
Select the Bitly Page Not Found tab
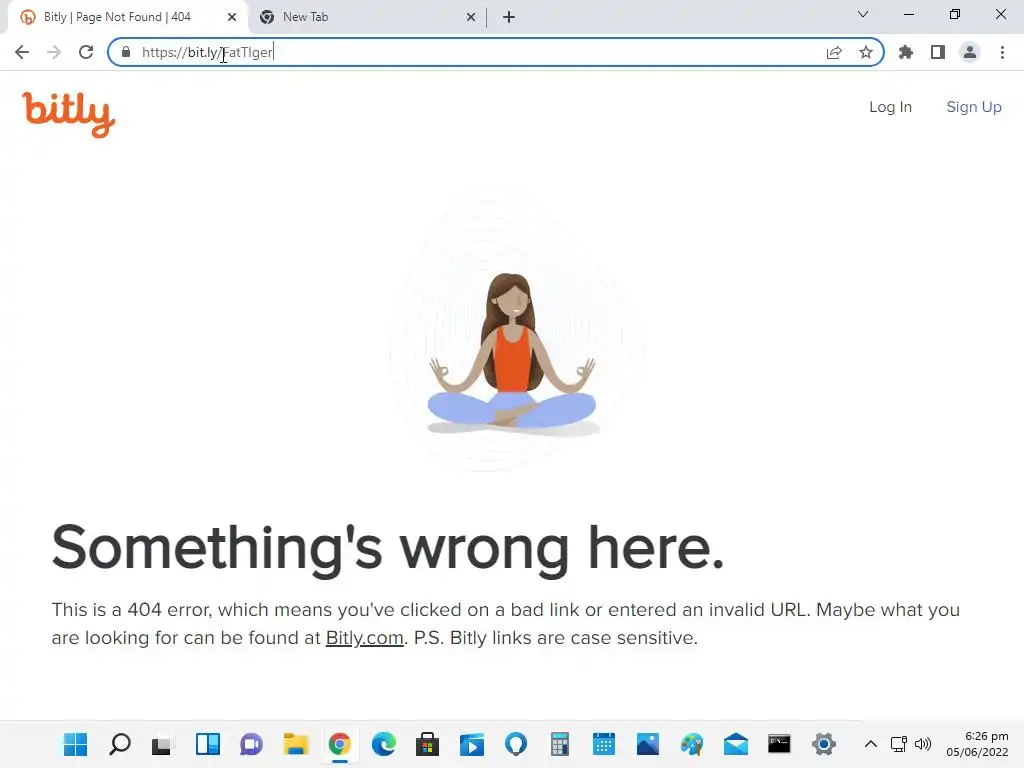(x=118, y=17)
